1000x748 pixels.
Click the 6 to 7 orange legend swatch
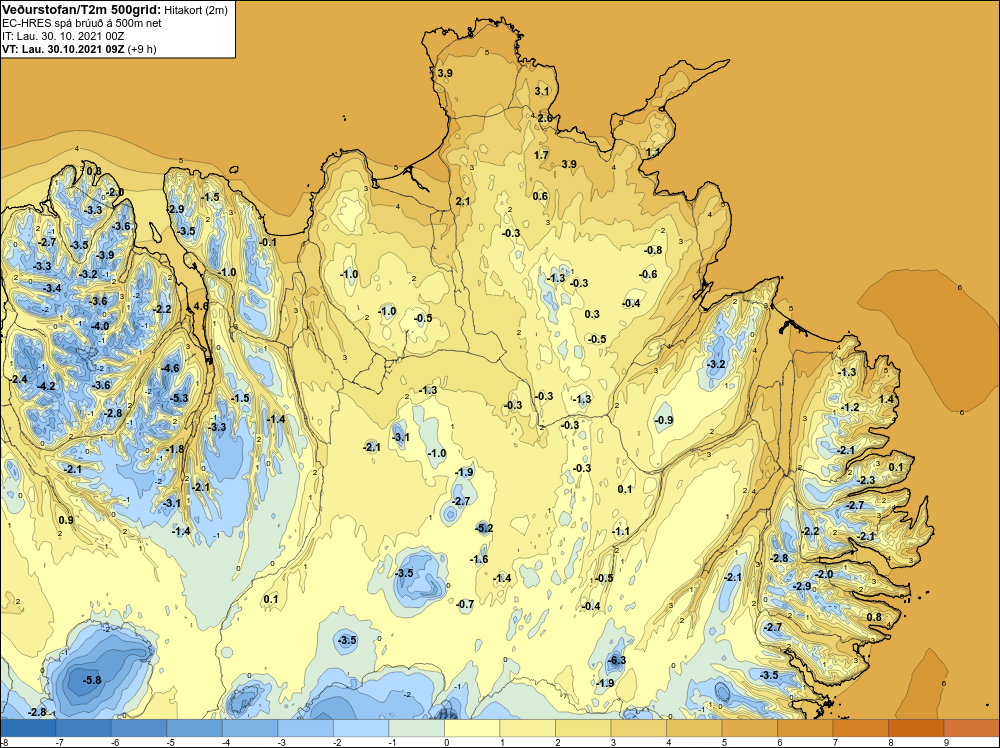[805, 728]
